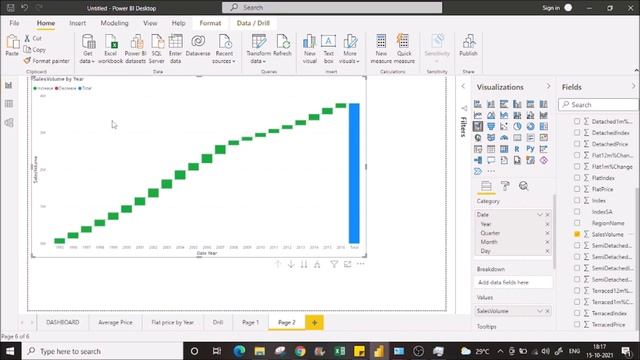The height and width of the screenshot is (360, 640).
Task: Switch to Data view in left sidebar
Action: click(9, 104)
